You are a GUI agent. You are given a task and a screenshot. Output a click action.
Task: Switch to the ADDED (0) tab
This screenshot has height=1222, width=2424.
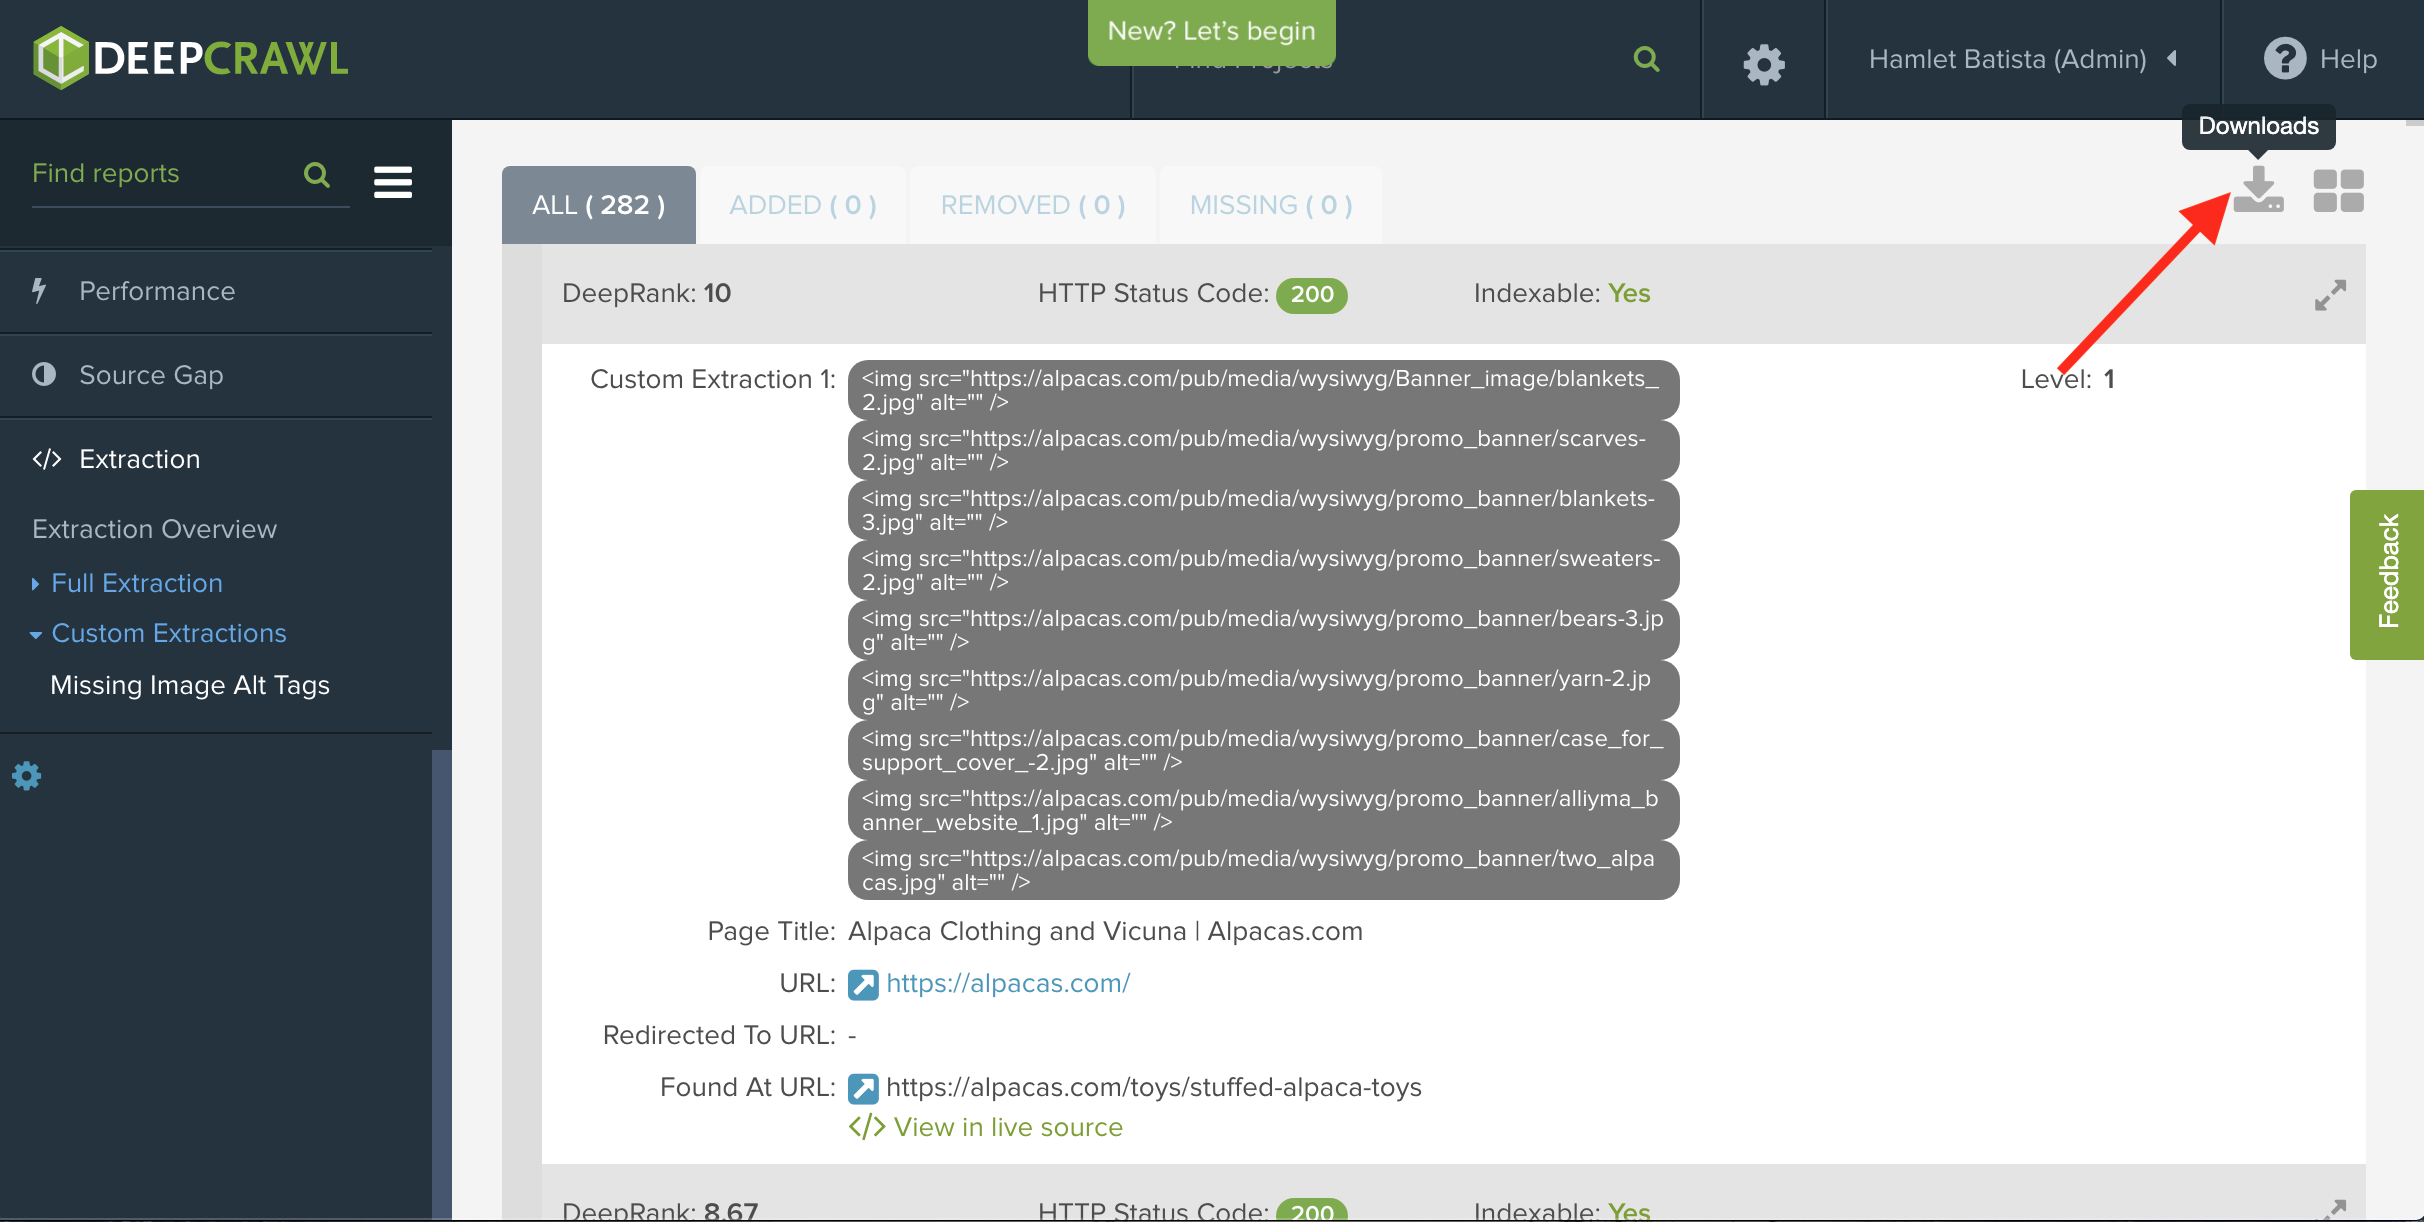(x=802, y=205)
